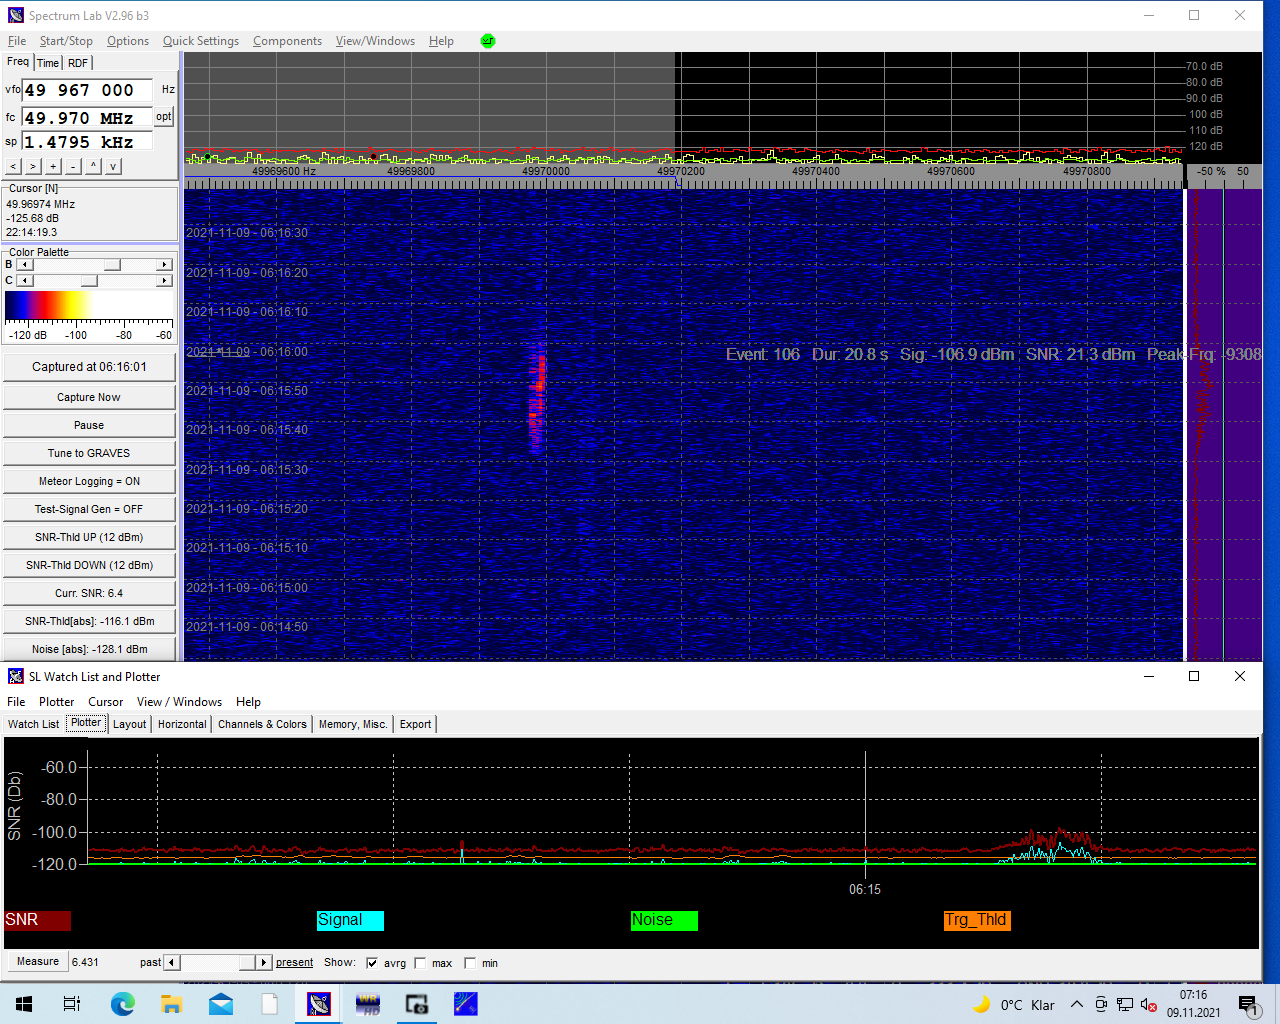This screenshot has width=1280, height=1024.
Task: Open the Quick Settings menu
Action: point(201,41)
